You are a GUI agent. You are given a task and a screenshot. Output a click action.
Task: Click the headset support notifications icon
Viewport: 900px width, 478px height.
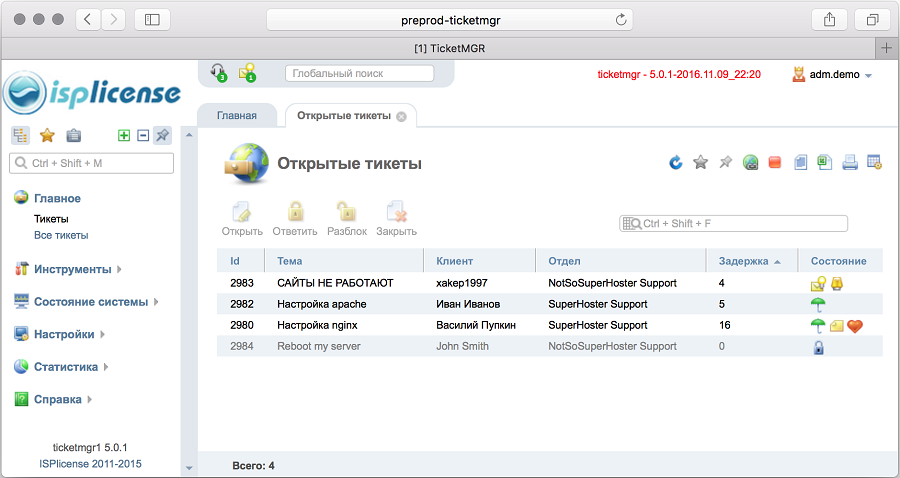point(218,72)
